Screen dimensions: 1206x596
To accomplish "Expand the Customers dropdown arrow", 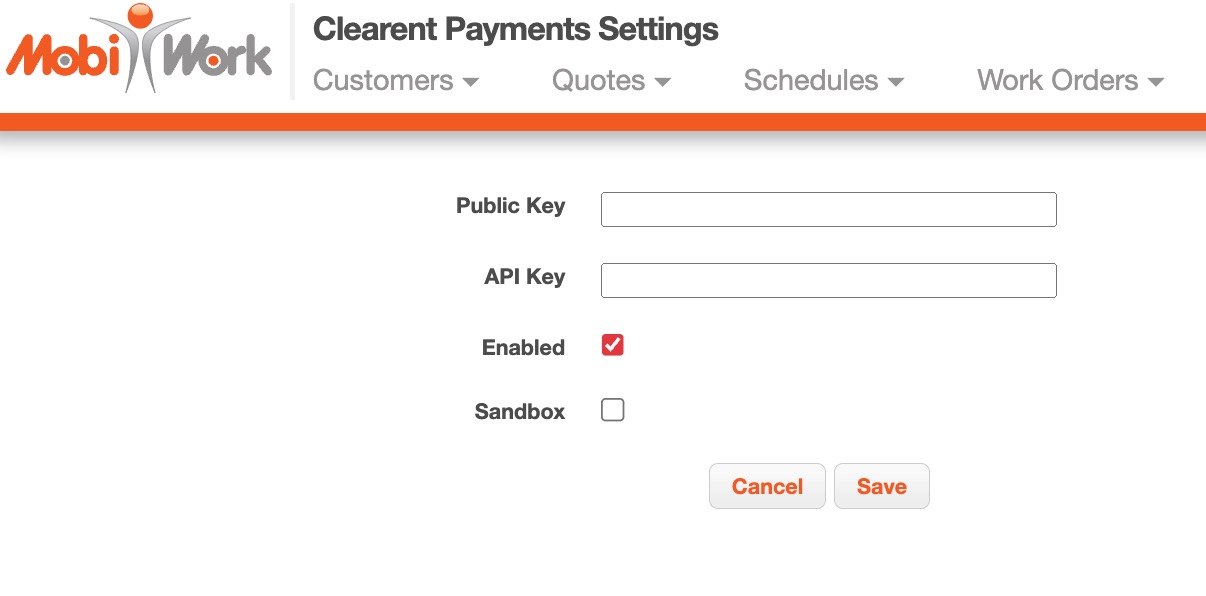I will 470,82.
